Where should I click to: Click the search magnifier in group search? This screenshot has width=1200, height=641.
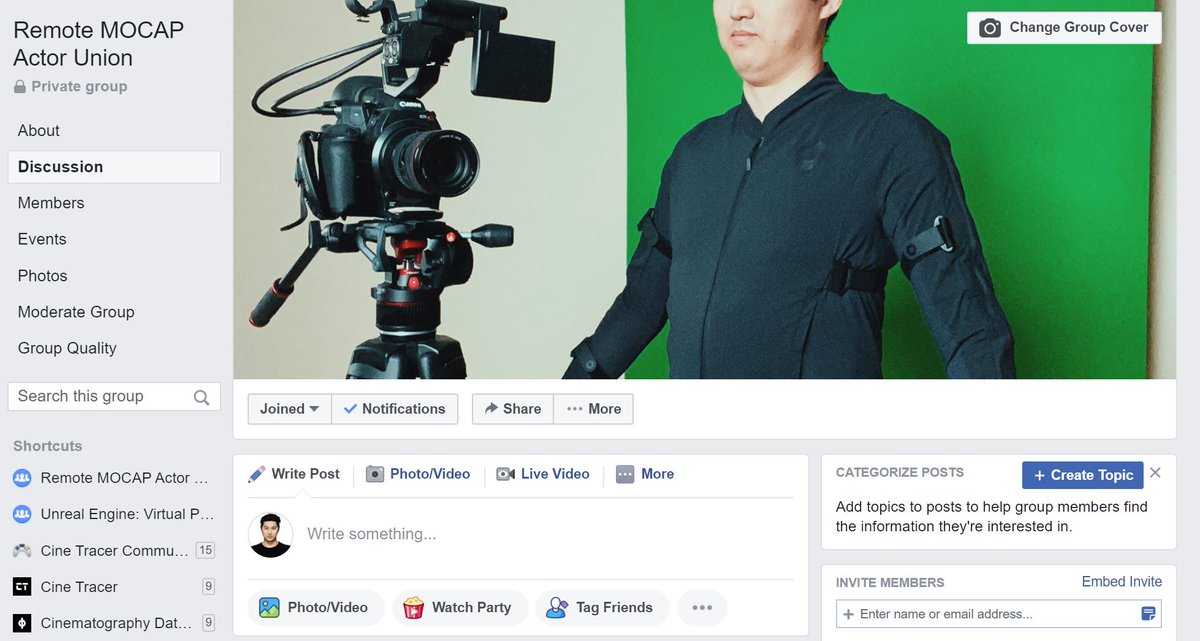[203, 396]
